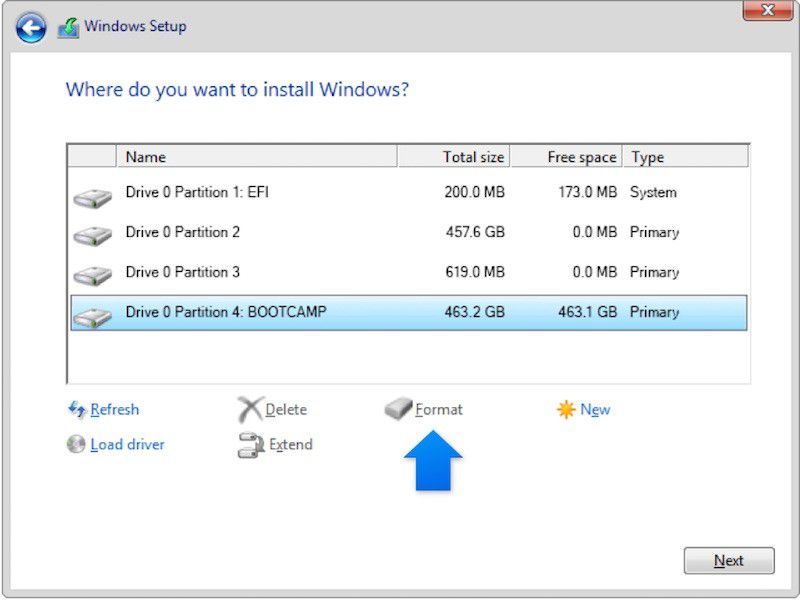
Task: Click the Refresh circular arrows icon
Action: tap(77, 409)
